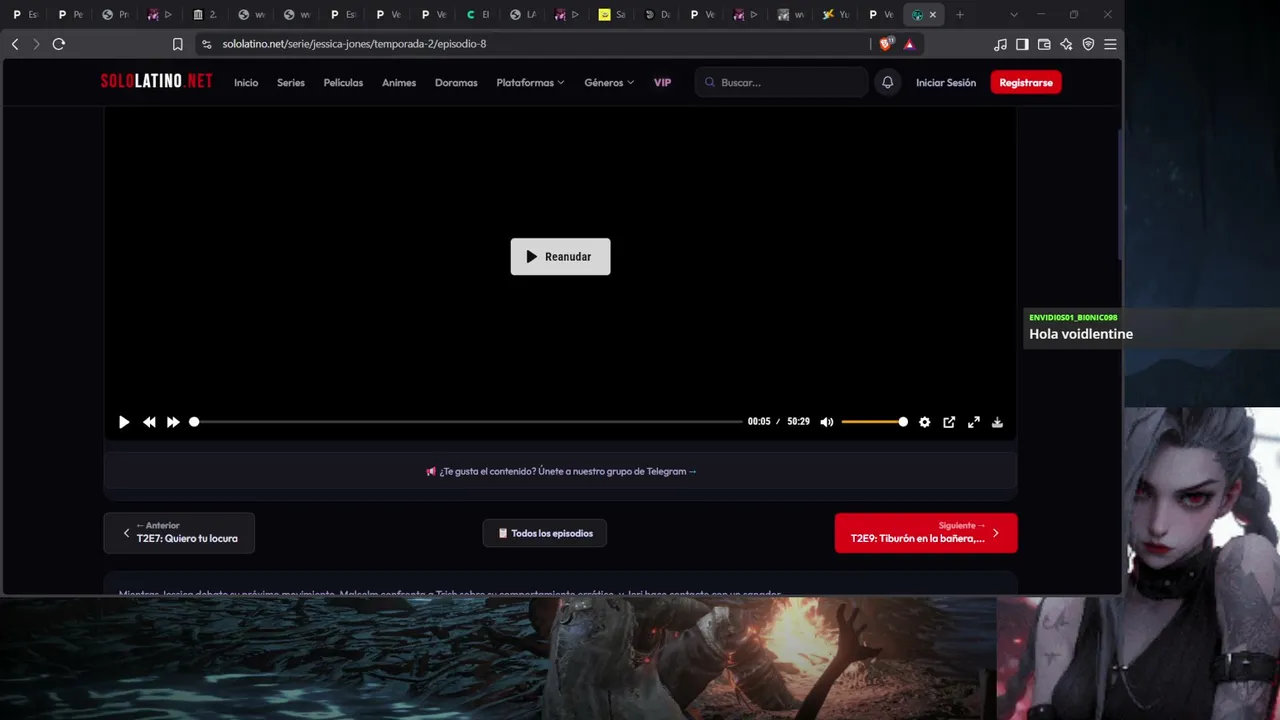Expand the Plataformas dropdown
The image size is (1280, 720).
click(x=530, y=83)
